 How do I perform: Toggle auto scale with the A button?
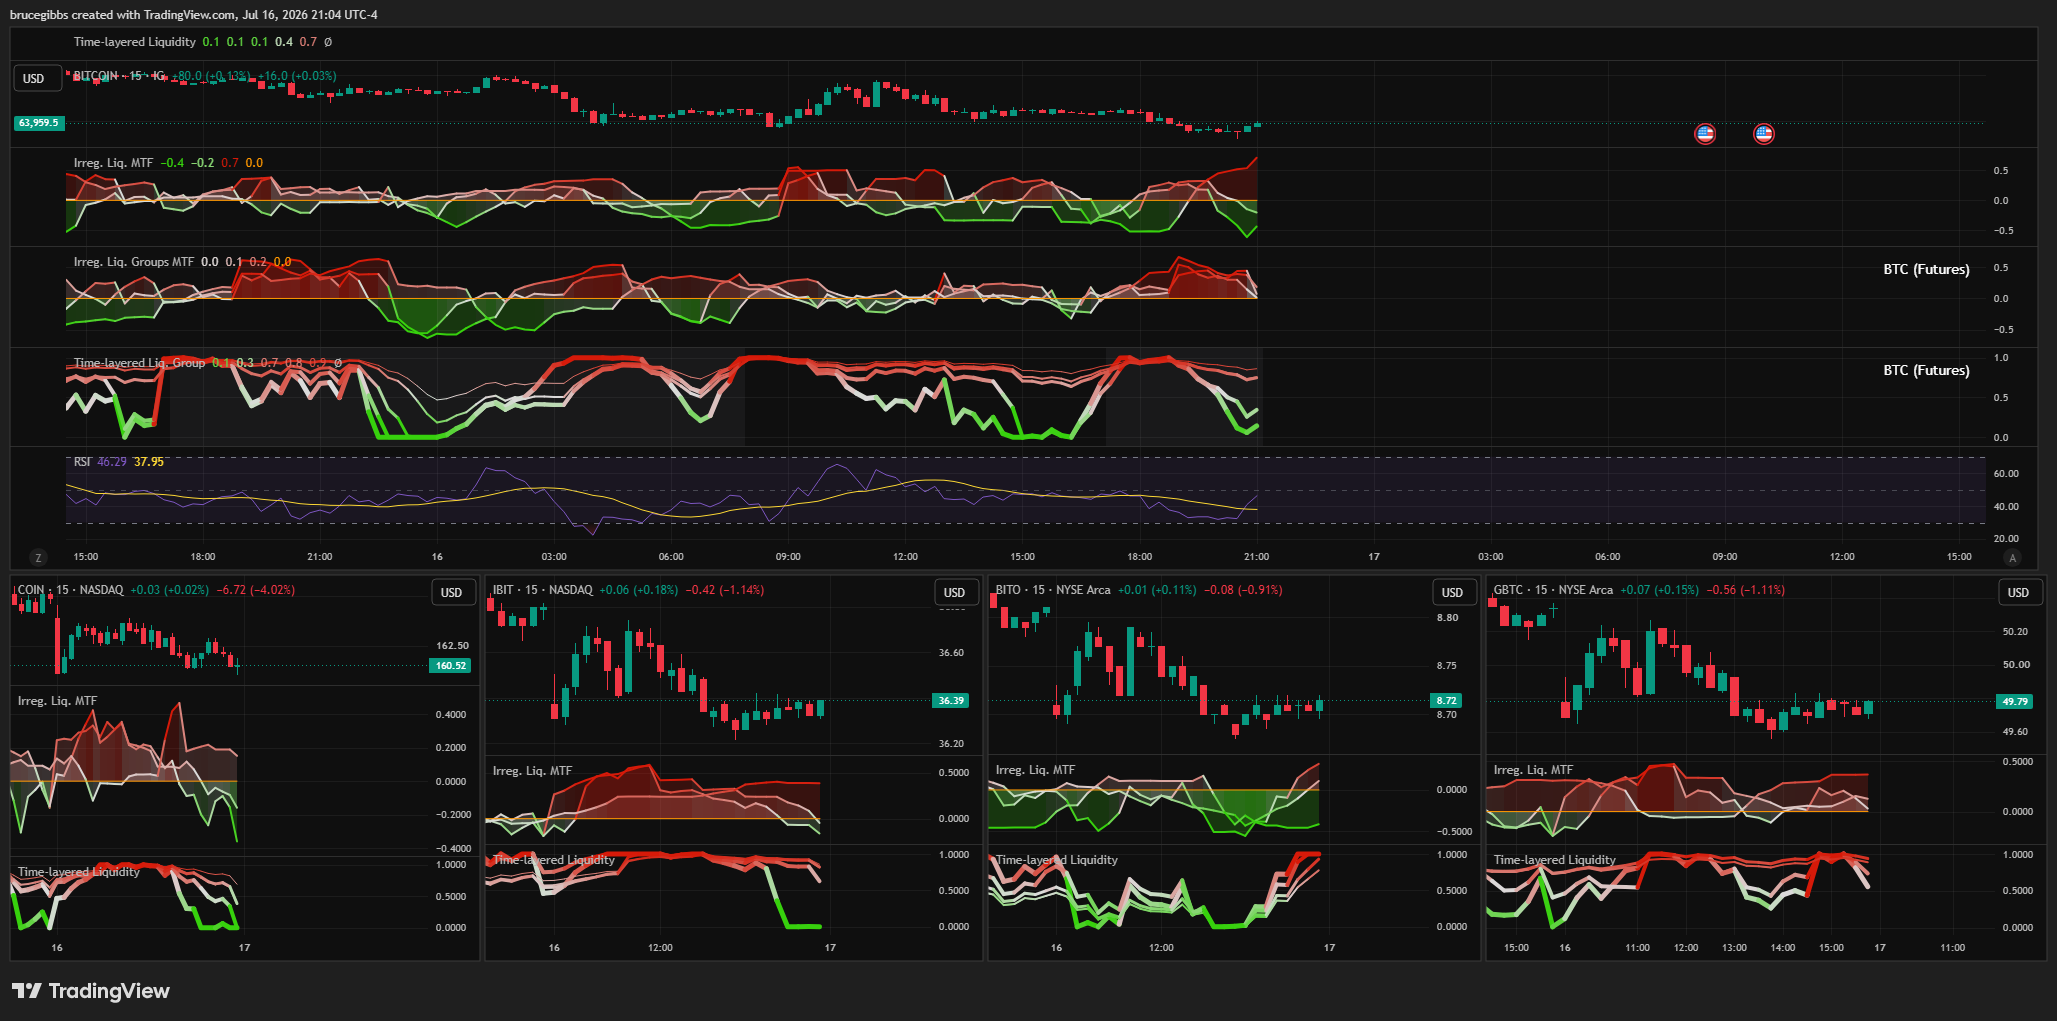click(2013, 557)
